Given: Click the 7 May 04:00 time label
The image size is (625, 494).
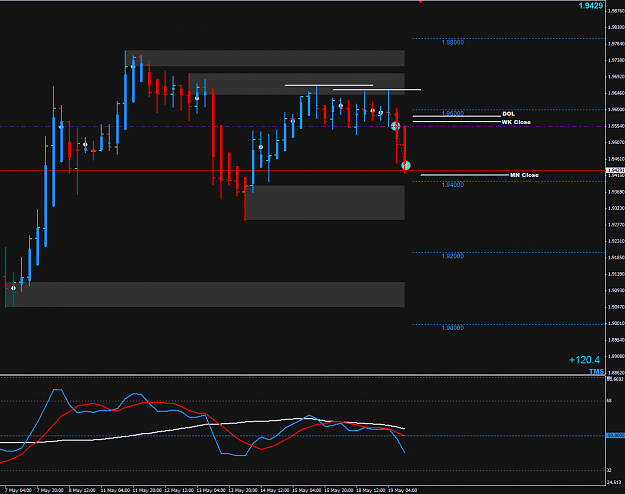Looking at the screenshot, I should 18,490.
